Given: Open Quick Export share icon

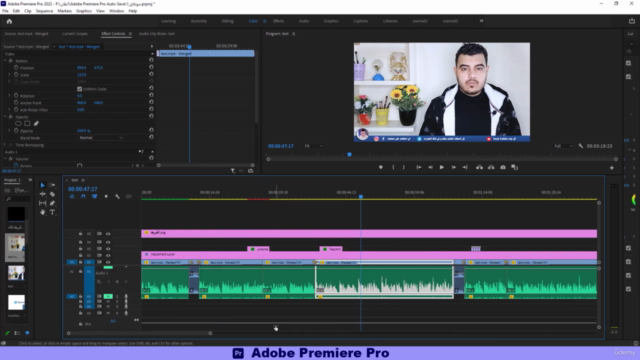Looking at the screenshot, I should click(632, 21).
